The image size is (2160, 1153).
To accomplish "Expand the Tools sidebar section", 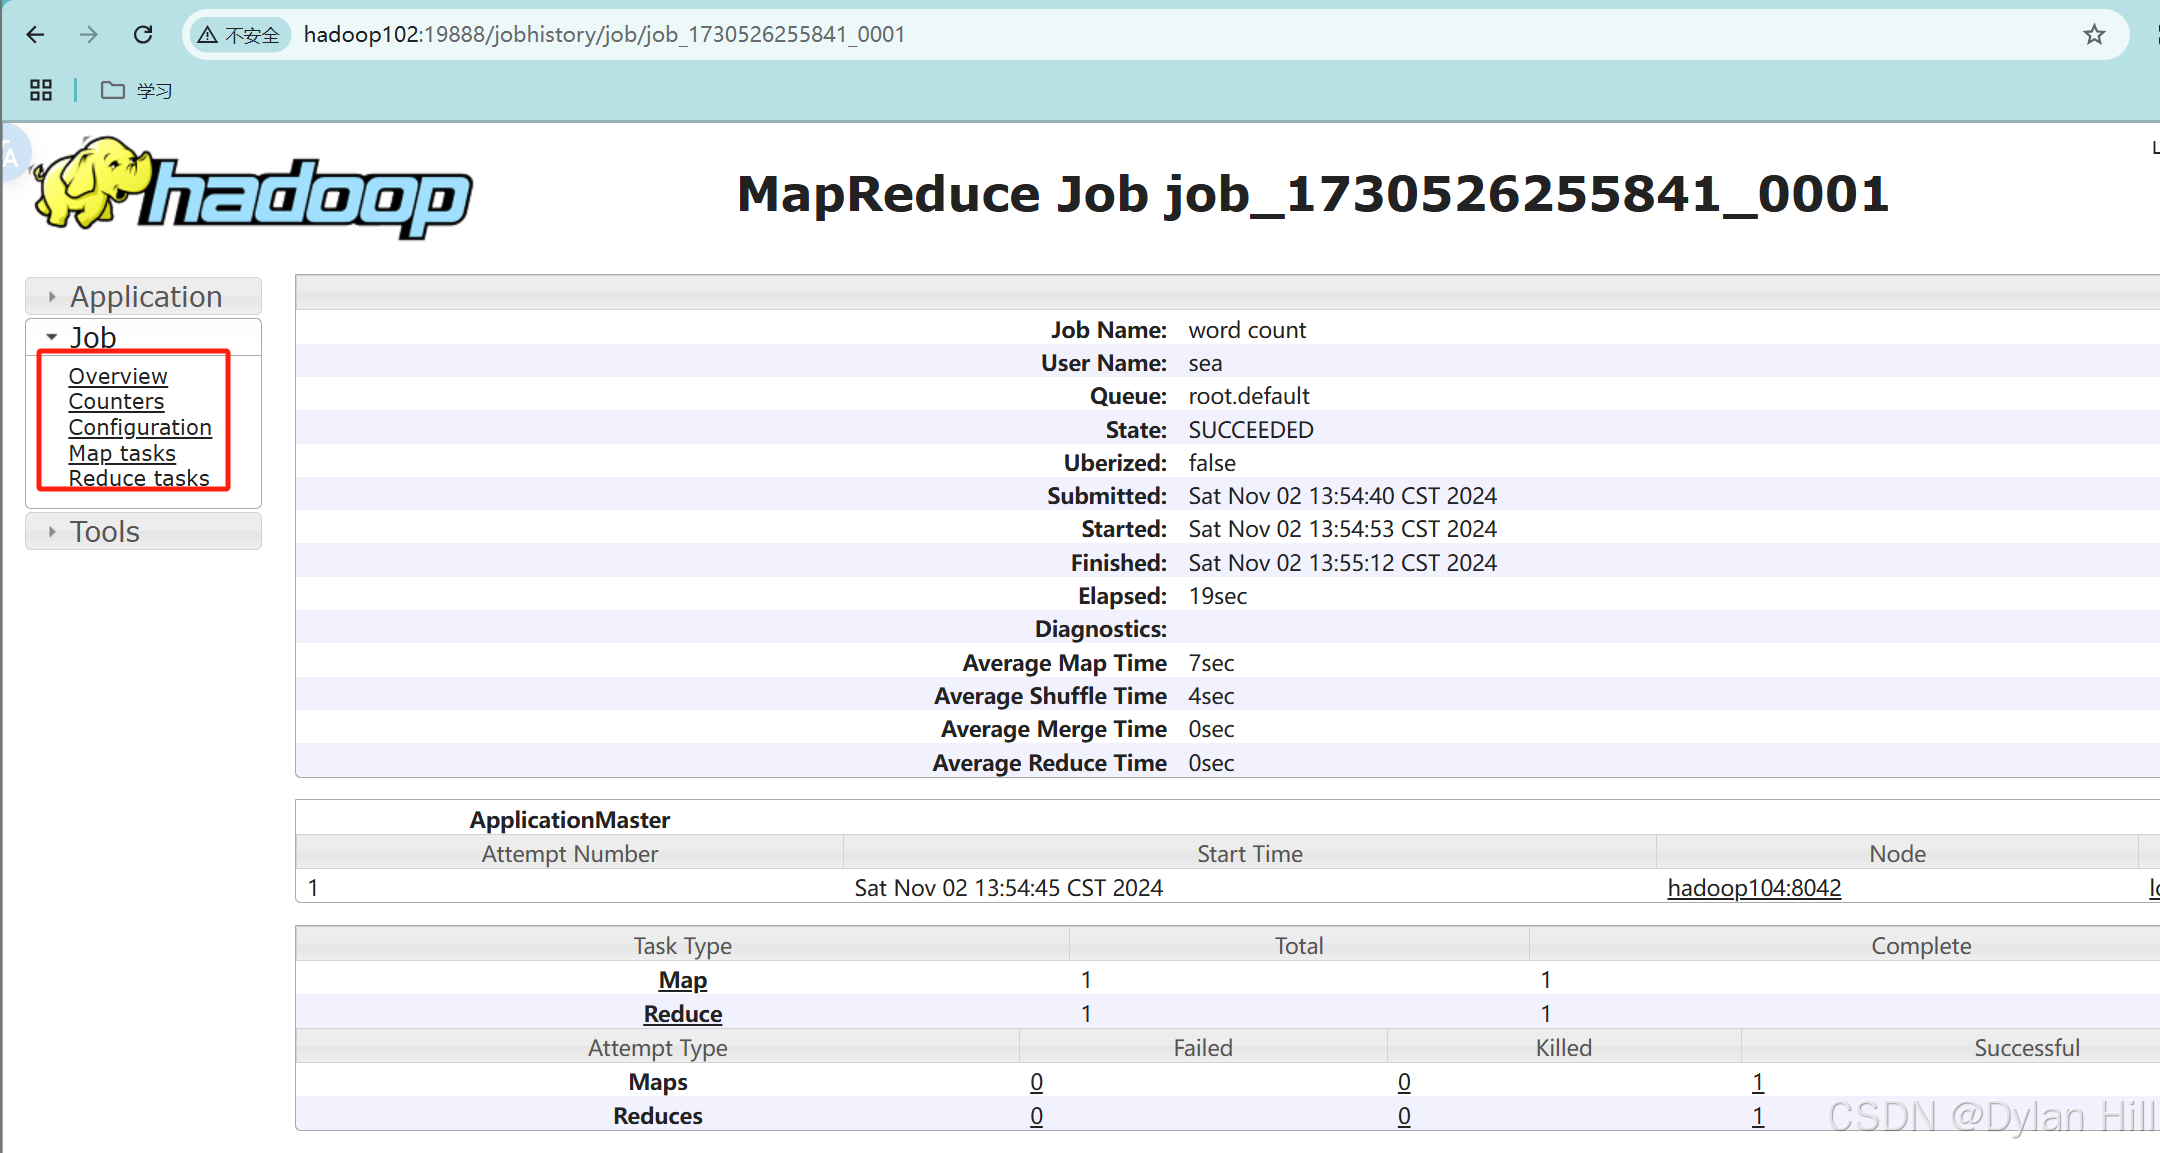I will 104,532.
